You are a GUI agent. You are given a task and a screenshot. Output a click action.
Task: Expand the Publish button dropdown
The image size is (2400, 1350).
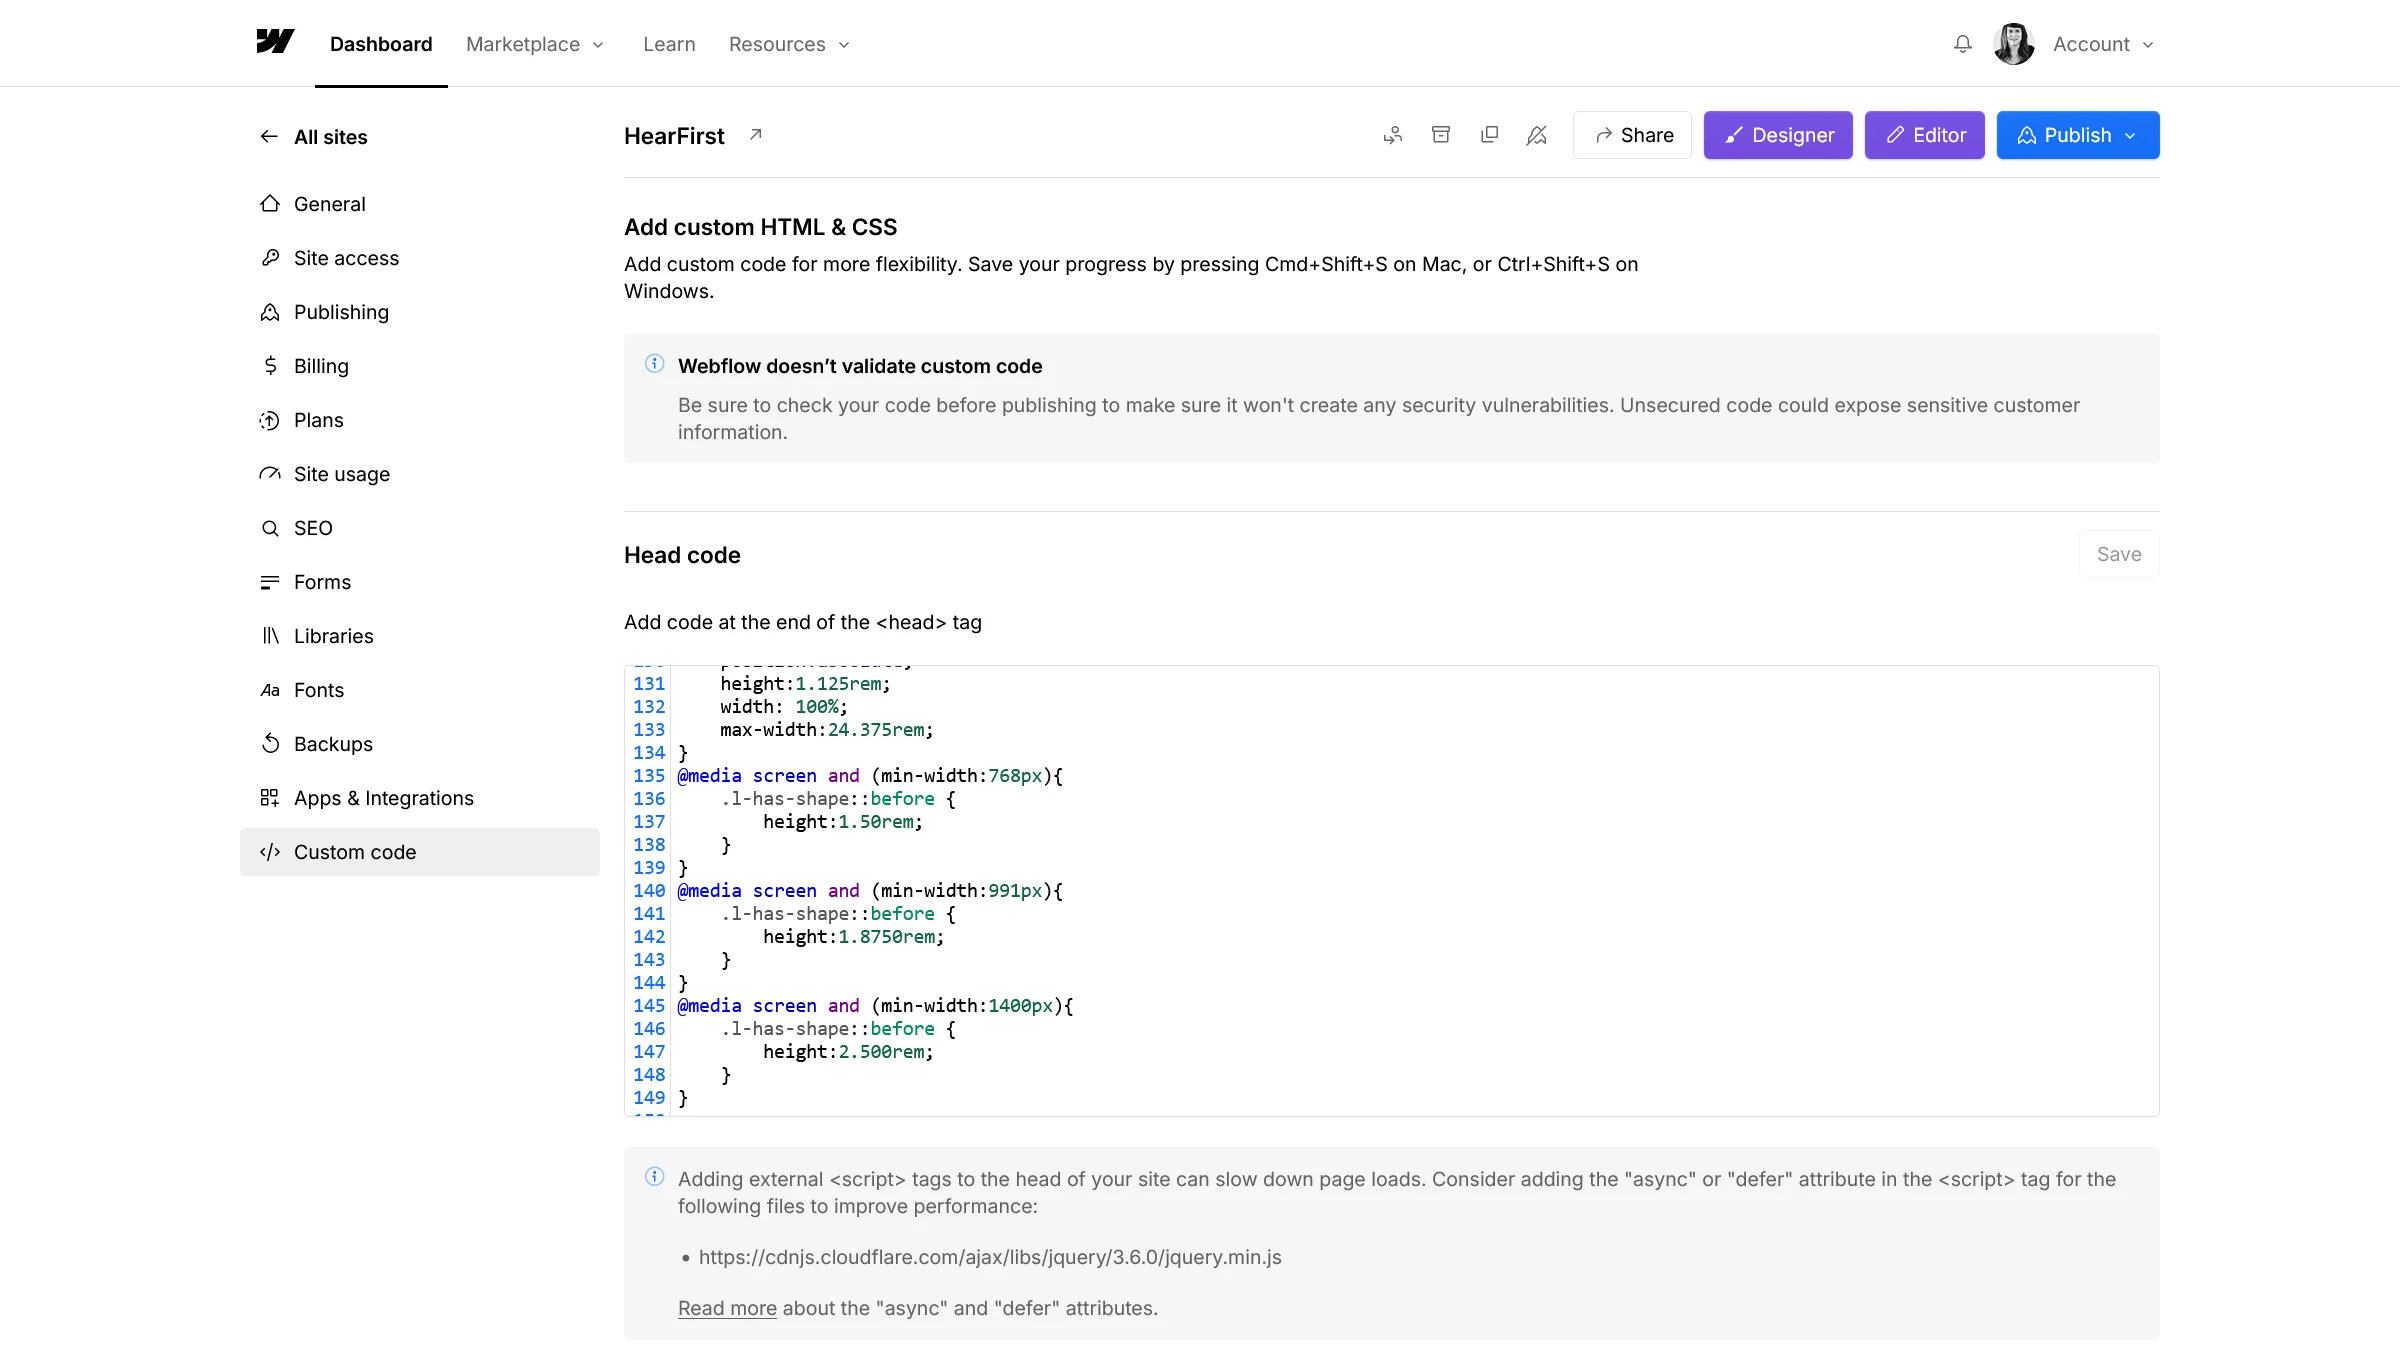pyautogui.click(x=2129, y=135)
